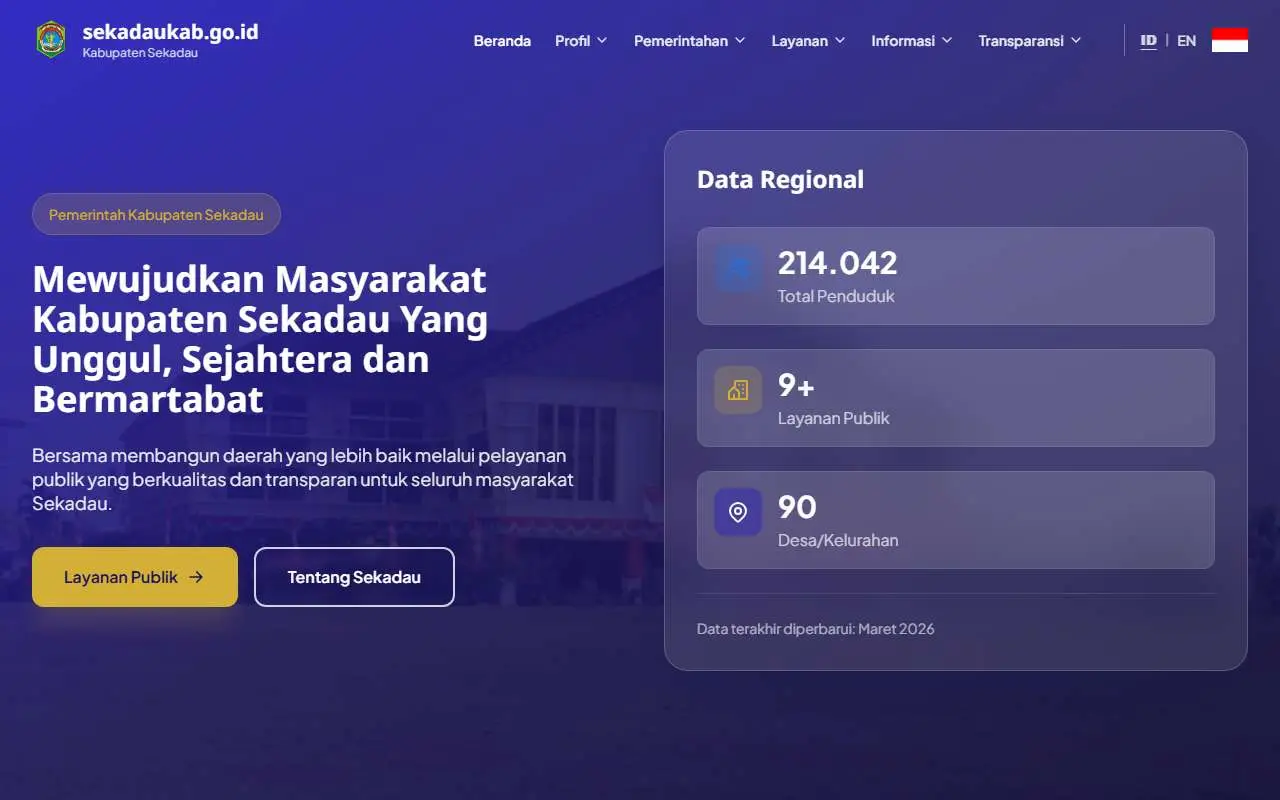Select the 9+ Layanan Publik card

point(956,398)
